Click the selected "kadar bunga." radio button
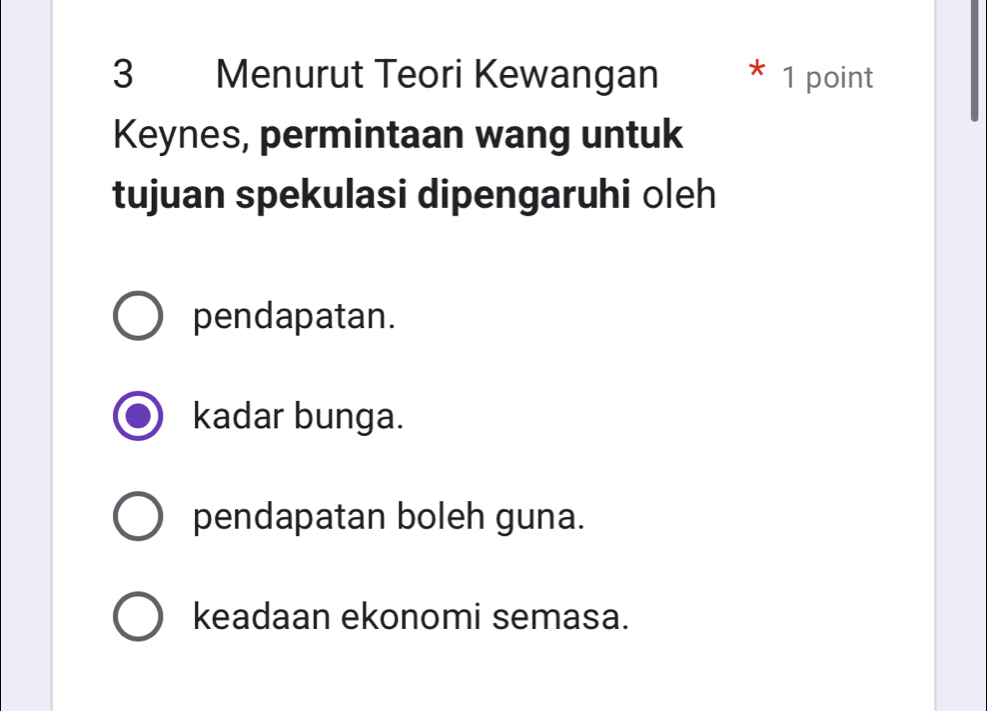 138,417
